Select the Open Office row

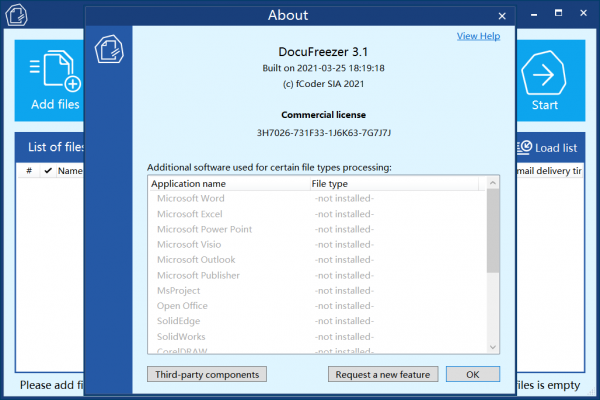point(317,306)
